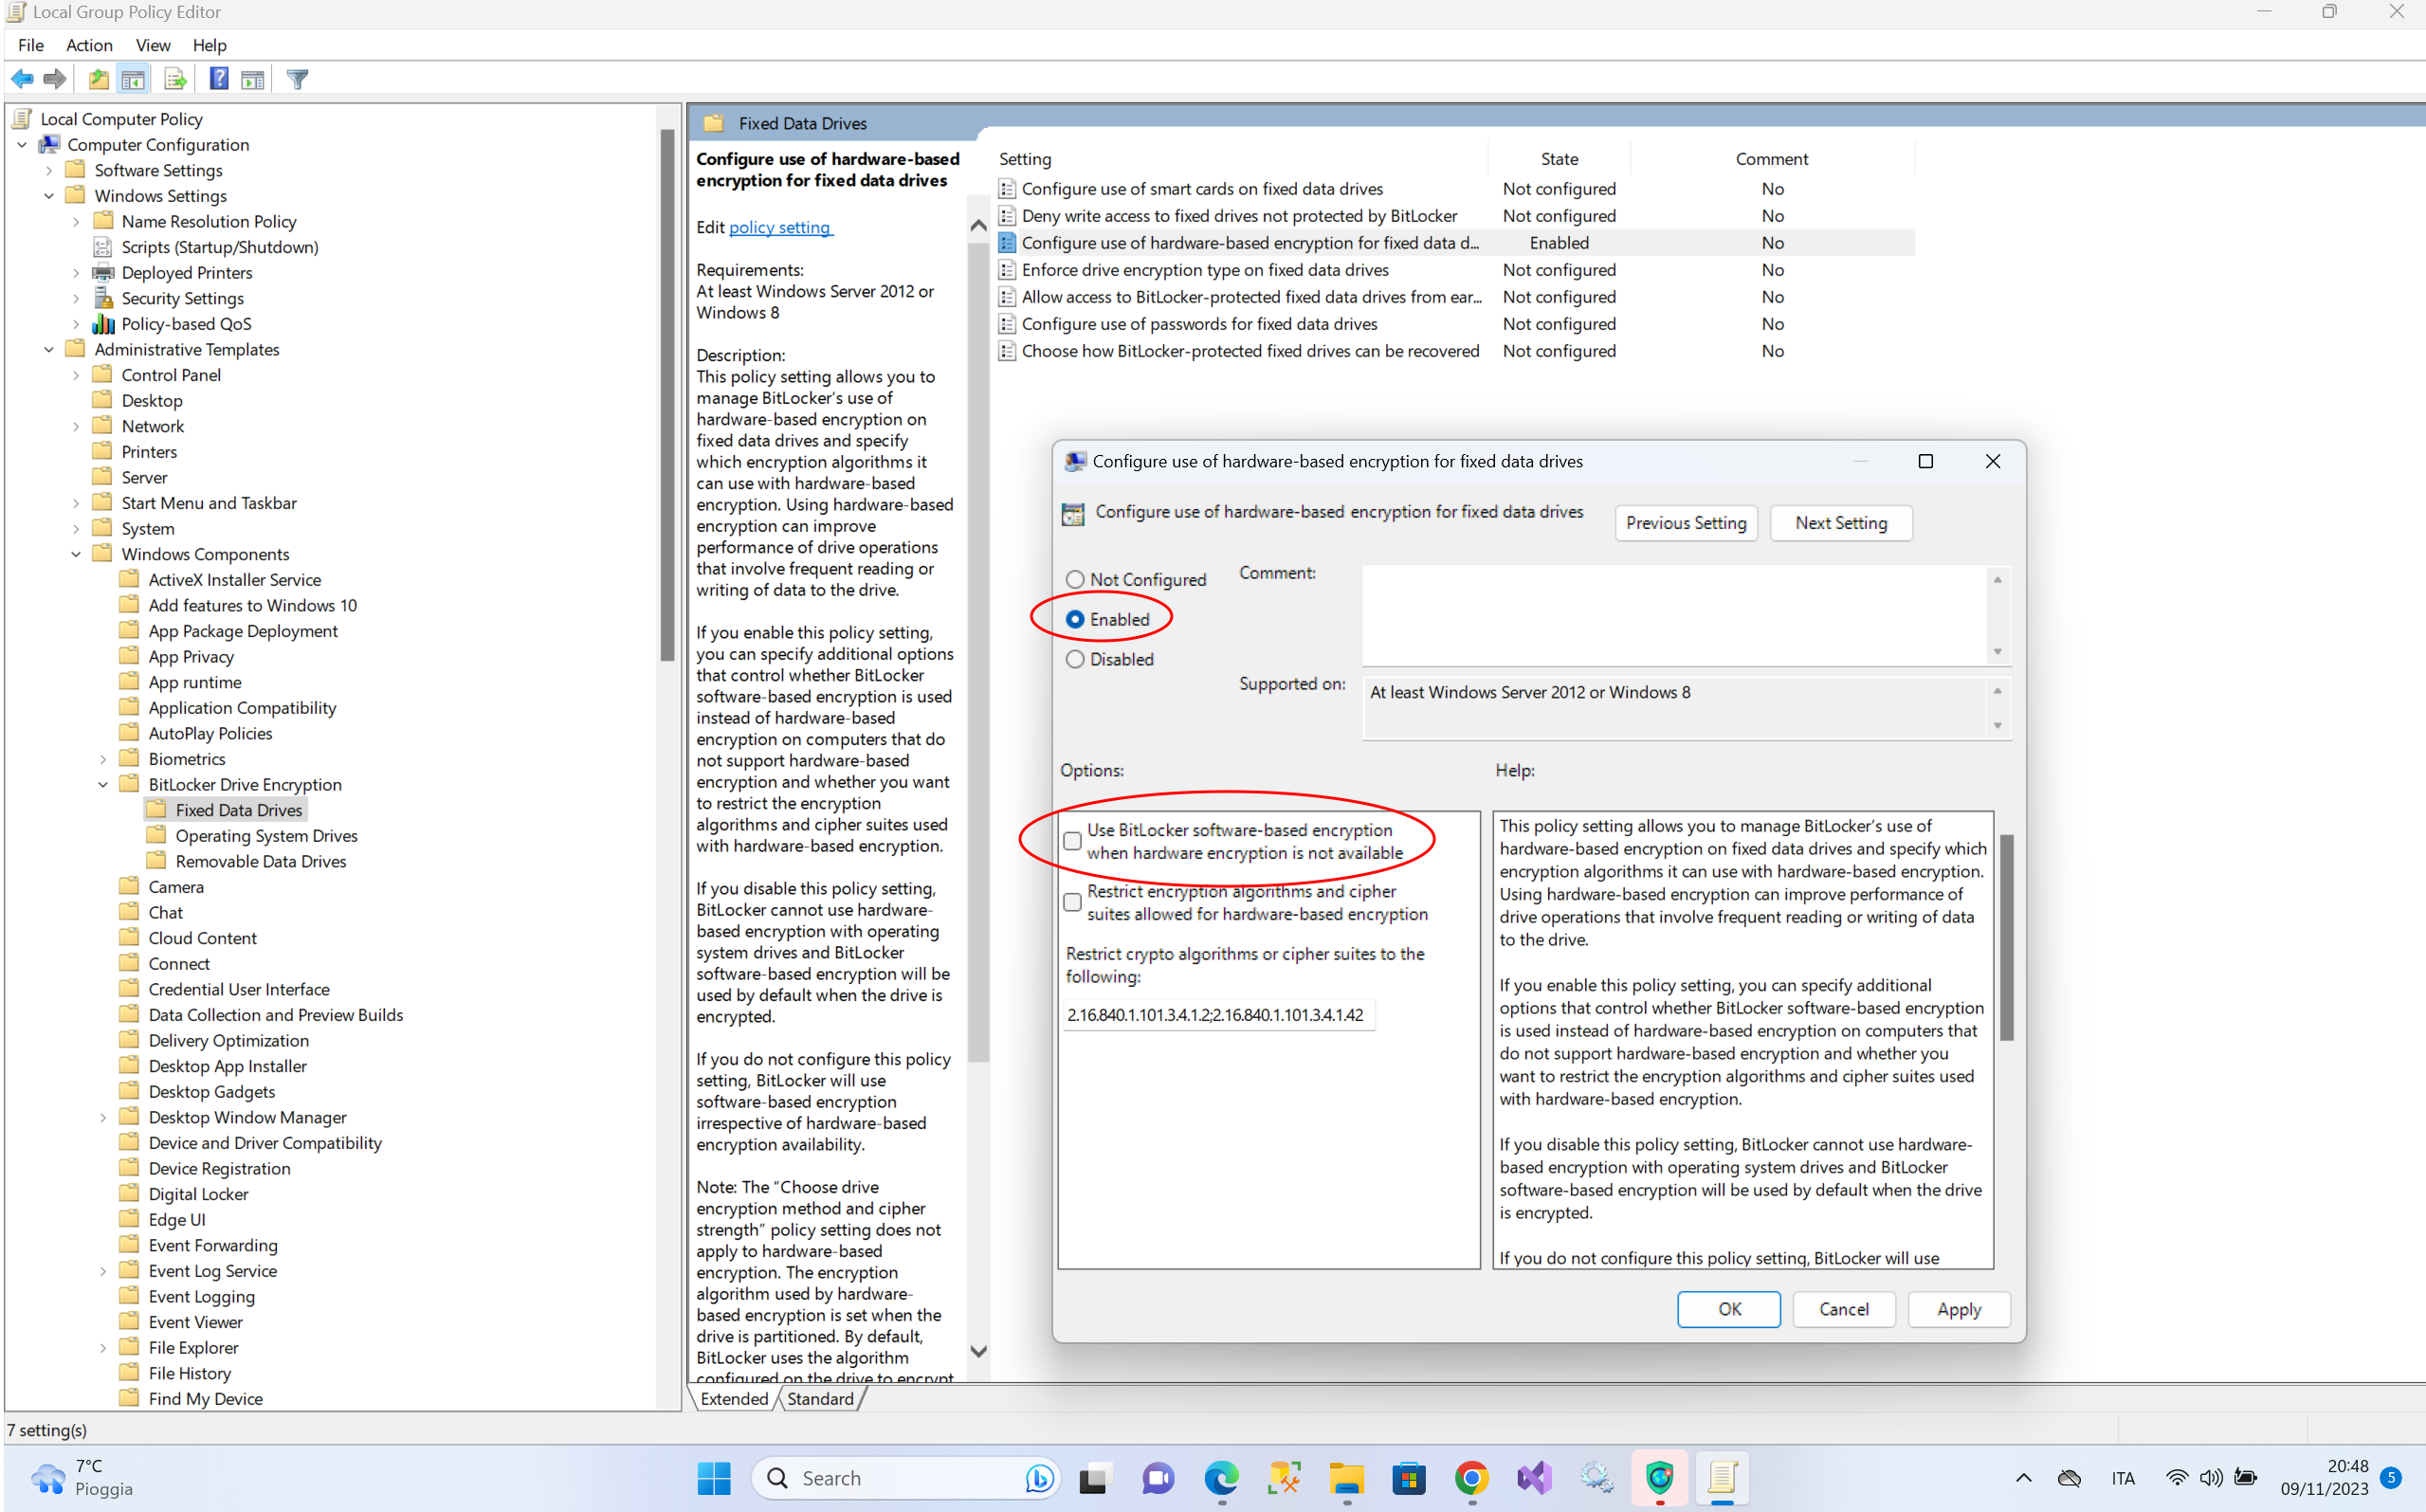
Task: Select the Disabled radio button
Action: pos(1075,659)
